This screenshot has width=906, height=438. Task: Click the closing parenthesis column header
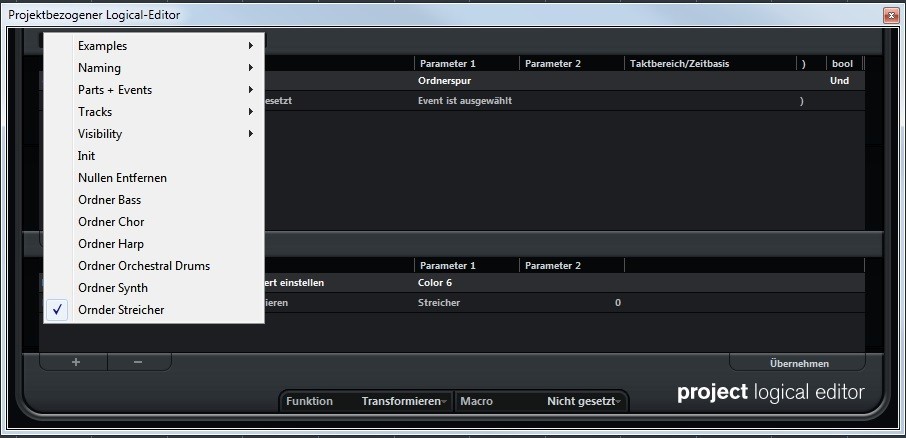[804, 64]
